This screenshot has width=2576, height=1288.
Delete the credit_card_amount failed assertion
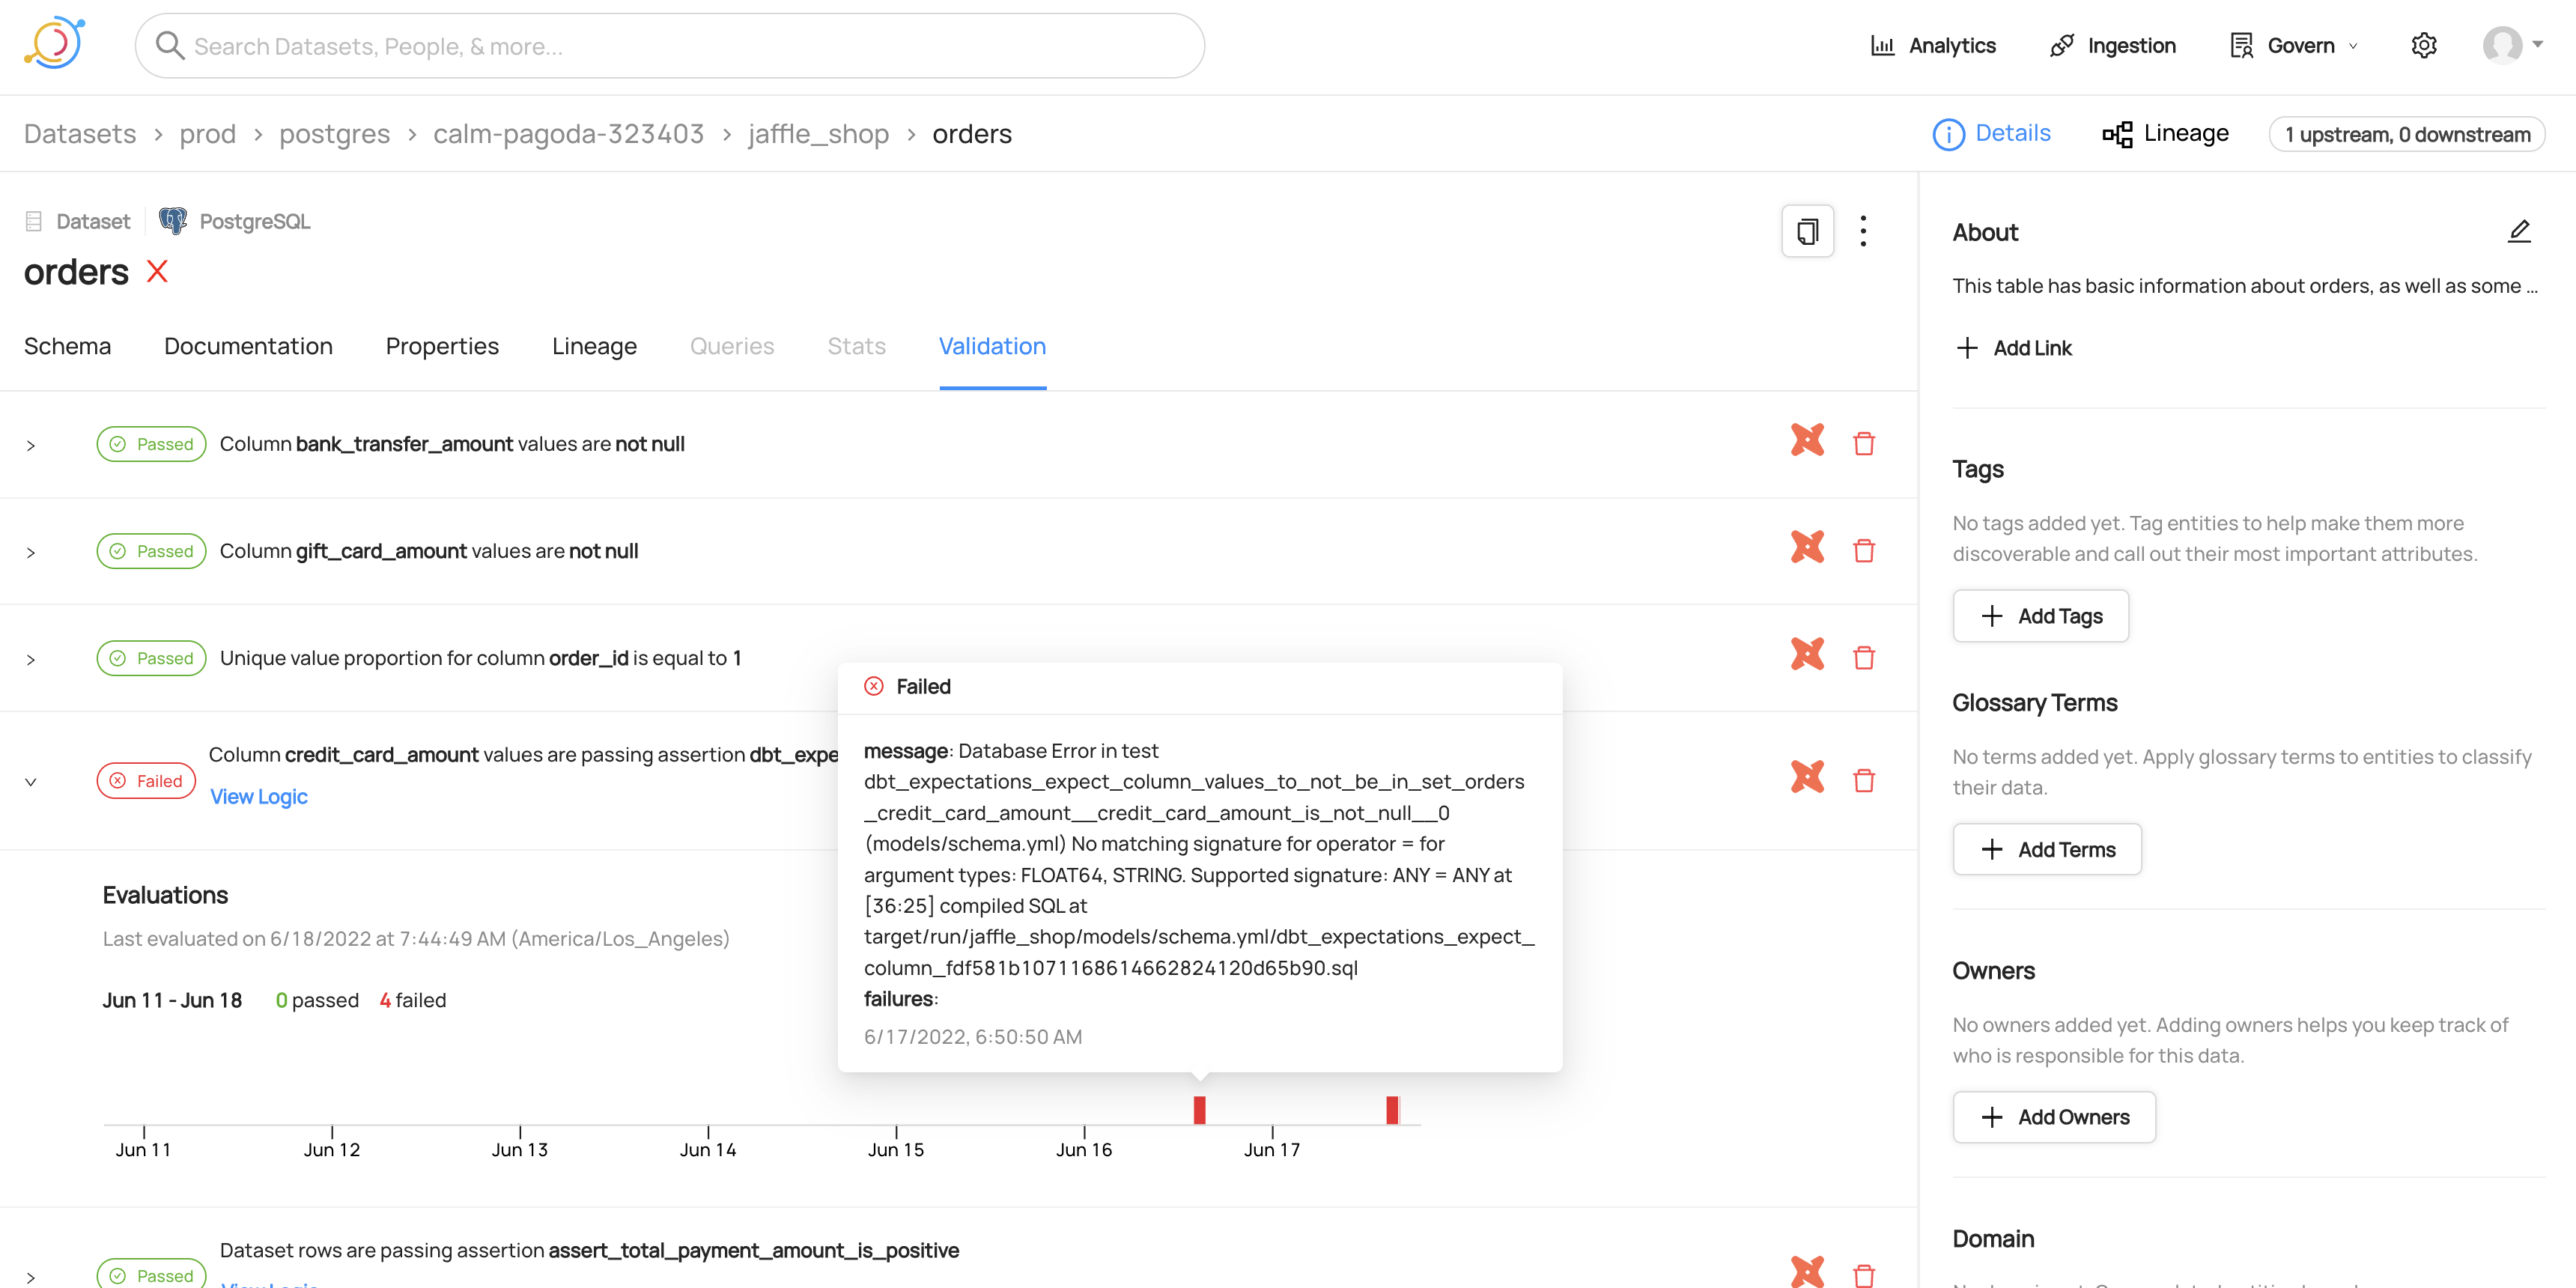pyautogui.click(x=1863, y=781)
